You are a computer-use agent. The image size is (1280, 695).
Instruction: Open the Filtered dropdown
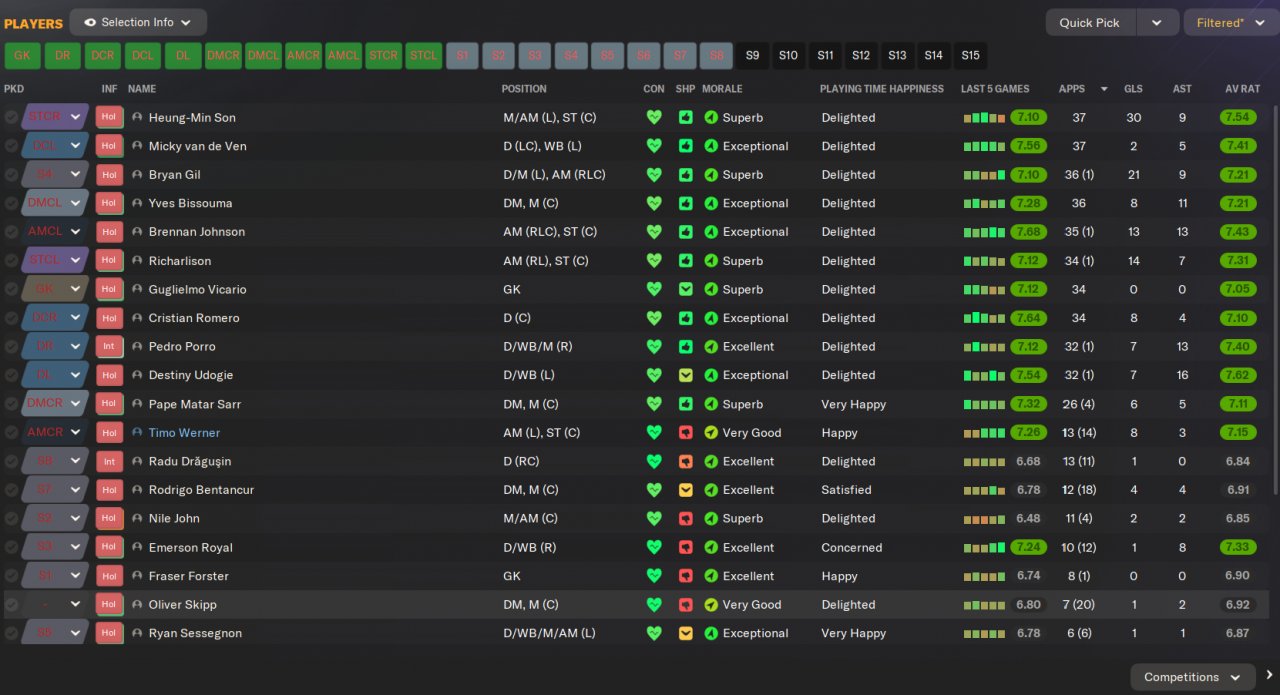coord(1229,23)
